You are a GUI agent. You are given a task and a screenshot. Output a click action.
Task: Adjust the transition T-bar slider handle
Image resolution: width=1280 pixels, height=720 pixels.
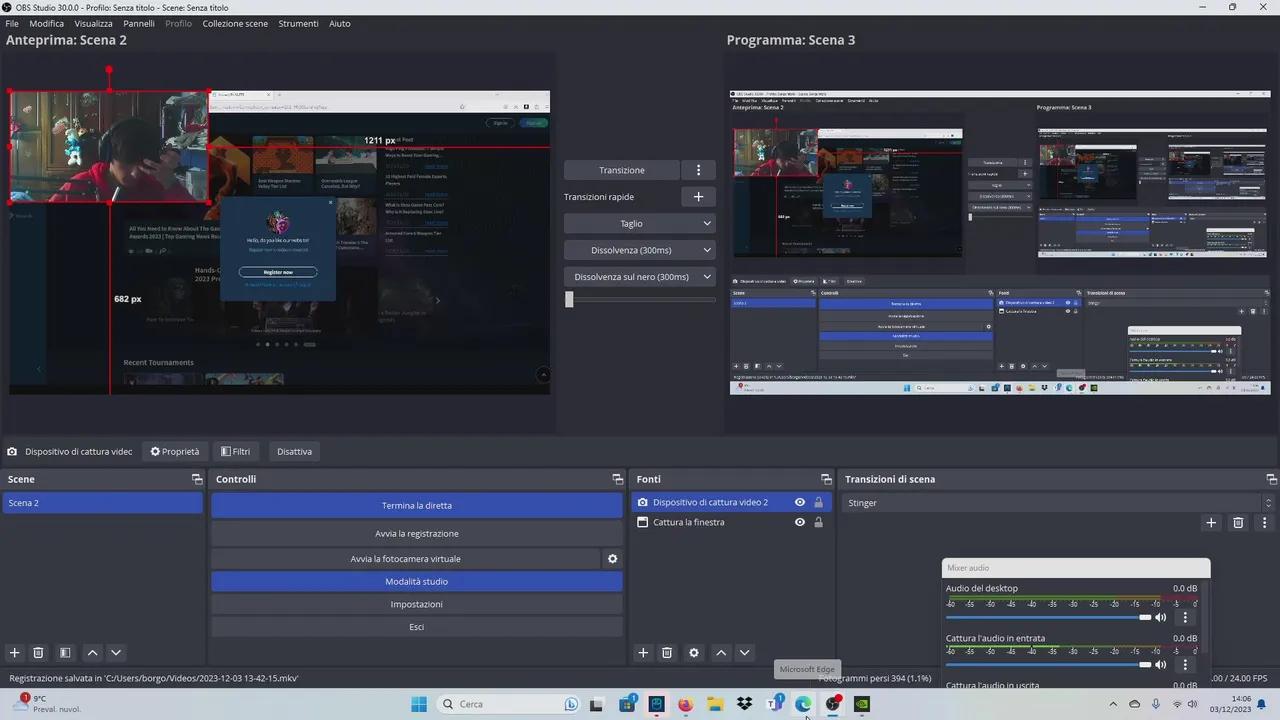(x=569, y=299)
